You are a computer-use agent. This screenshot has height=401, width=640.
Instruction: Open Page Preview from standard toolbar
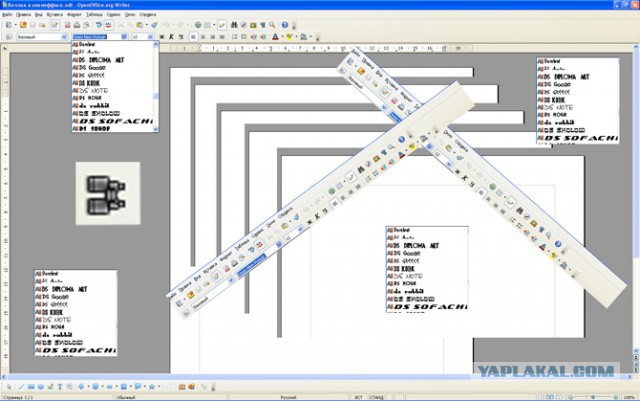86,25
